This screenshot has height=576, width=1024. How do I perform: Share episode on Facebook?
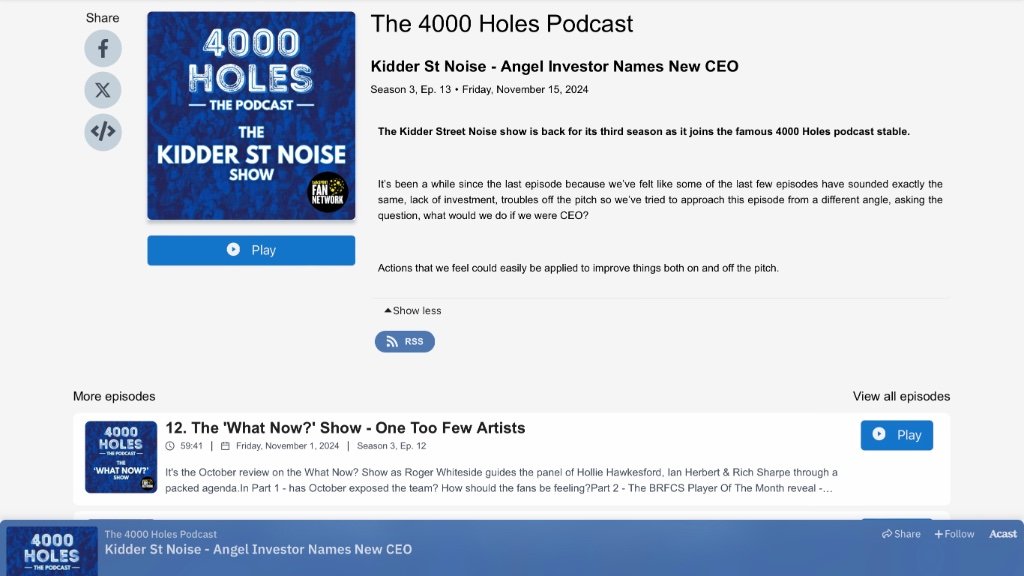click(103, 48)
